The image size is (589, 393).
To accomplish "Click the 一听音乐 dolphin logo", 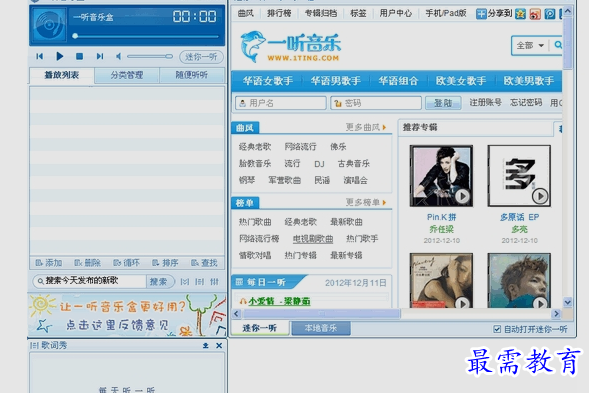I will click(x=290, y=47).
